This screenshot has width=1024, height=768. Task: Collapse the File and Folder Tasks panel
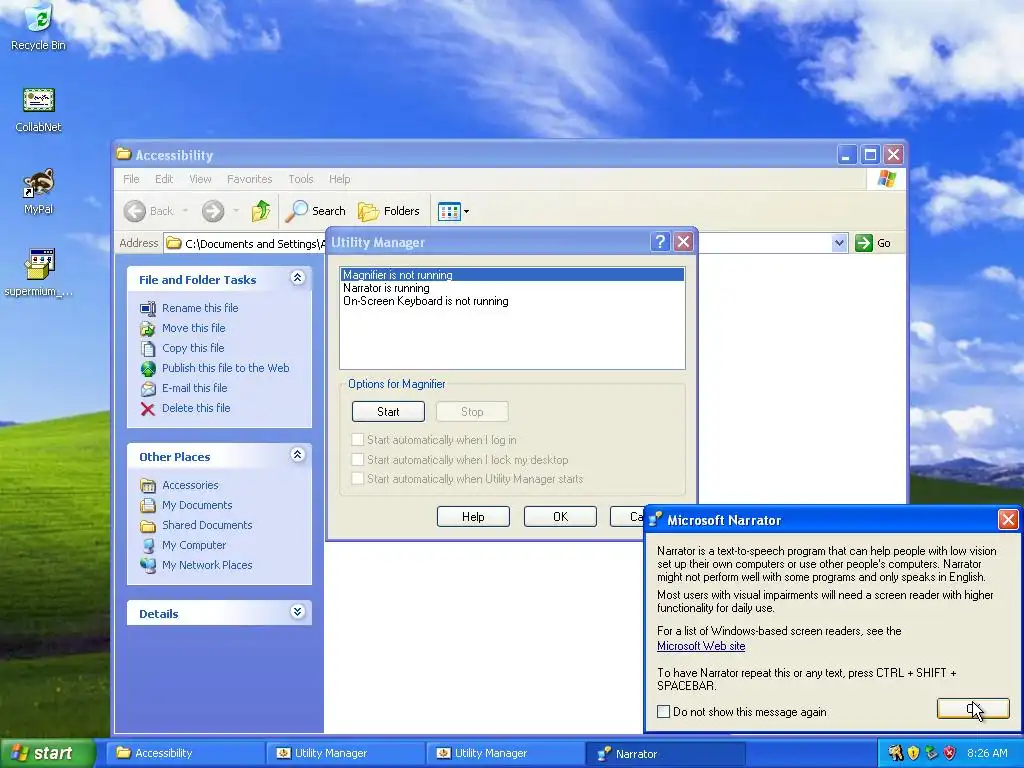(x=297, y=278)
